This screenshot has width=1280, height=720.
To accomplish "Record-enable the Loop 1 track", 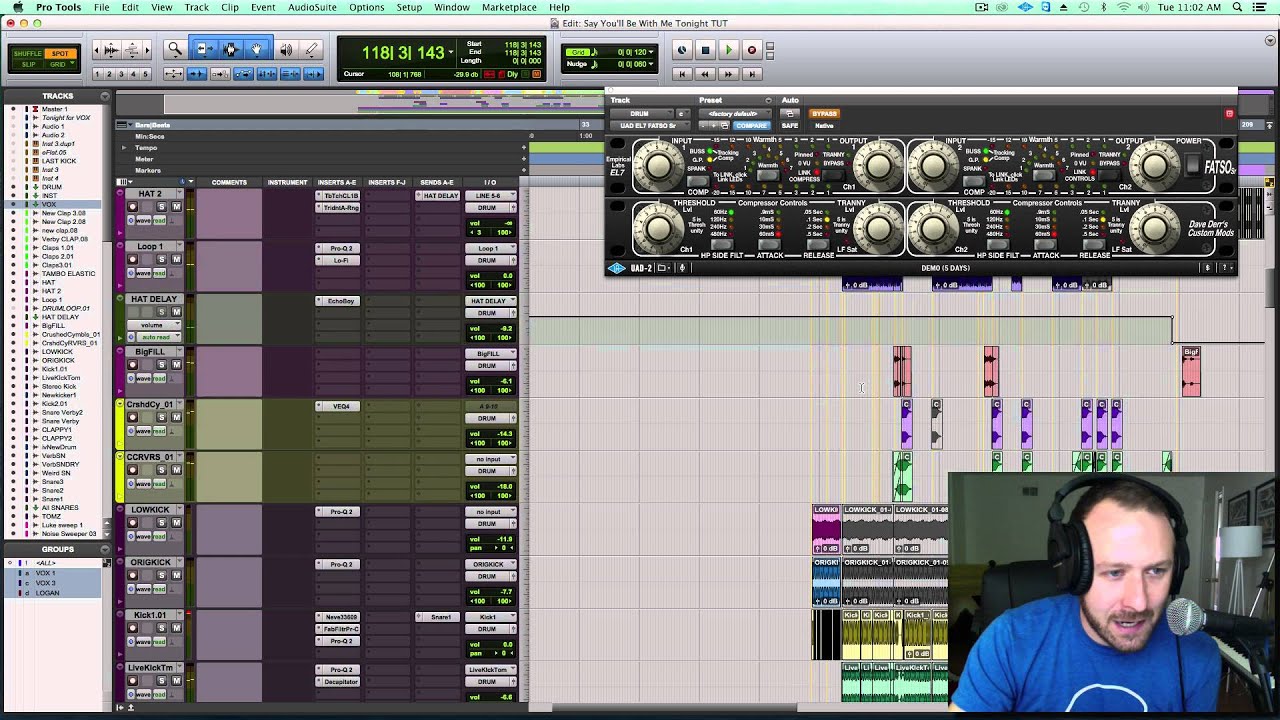I will [133, 260].
